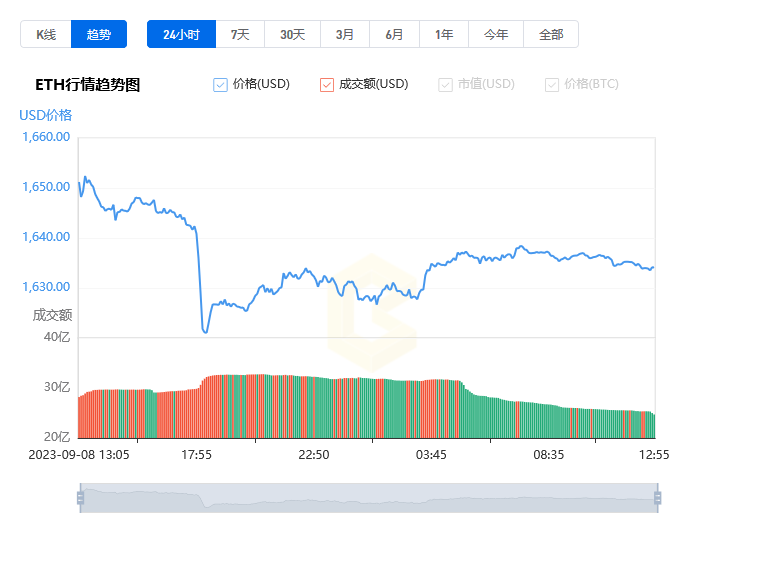Choose the 7天 time range
Screen dimensions: 780x563
pyautogui.click(x=240, y=34)
